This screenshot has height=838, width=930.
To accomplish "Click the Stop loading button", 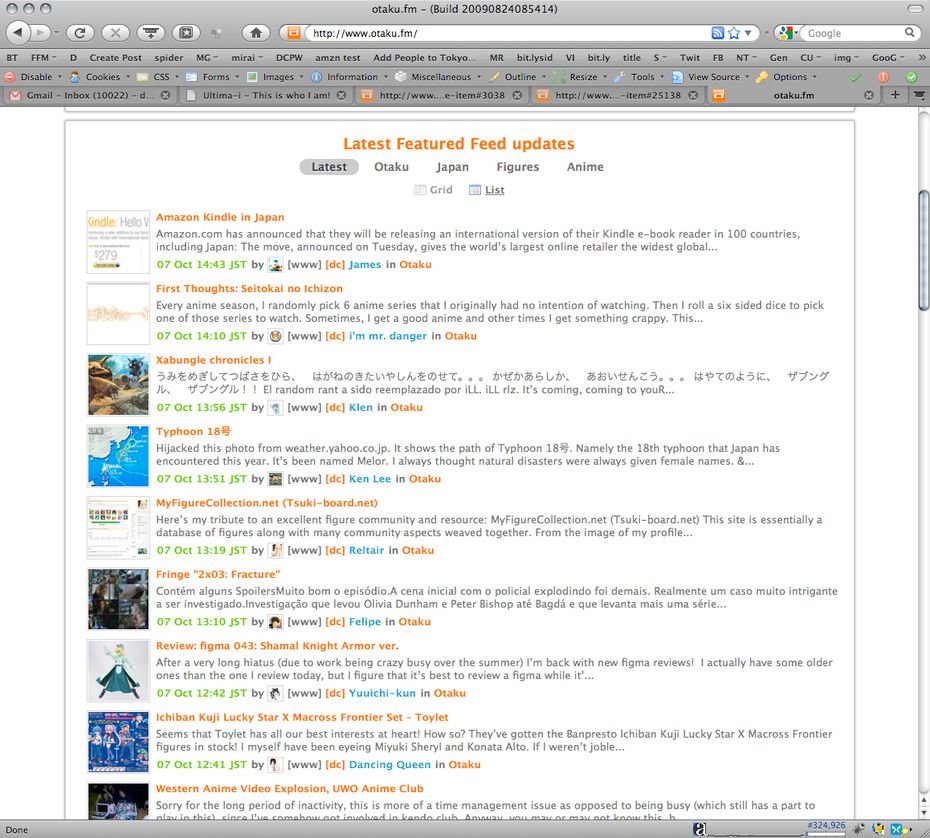I will coord(114,33).
